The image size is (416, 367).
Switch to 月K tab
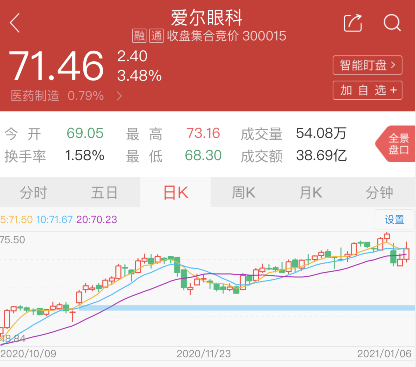pyautogui.click(x=311, y=193)
